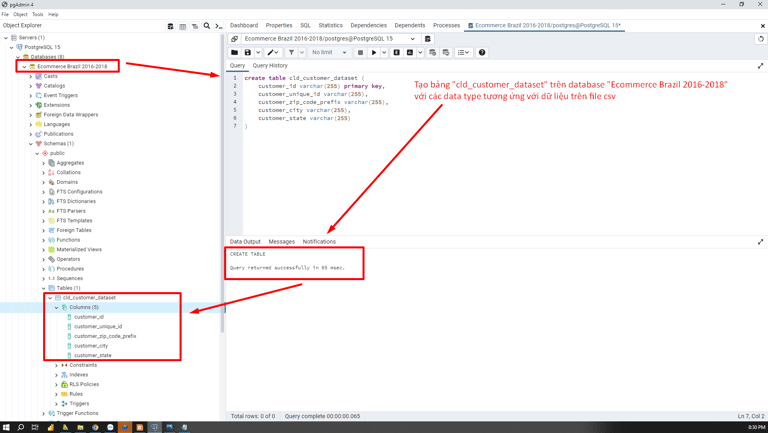Open the Query History tab

coord(270,66)
